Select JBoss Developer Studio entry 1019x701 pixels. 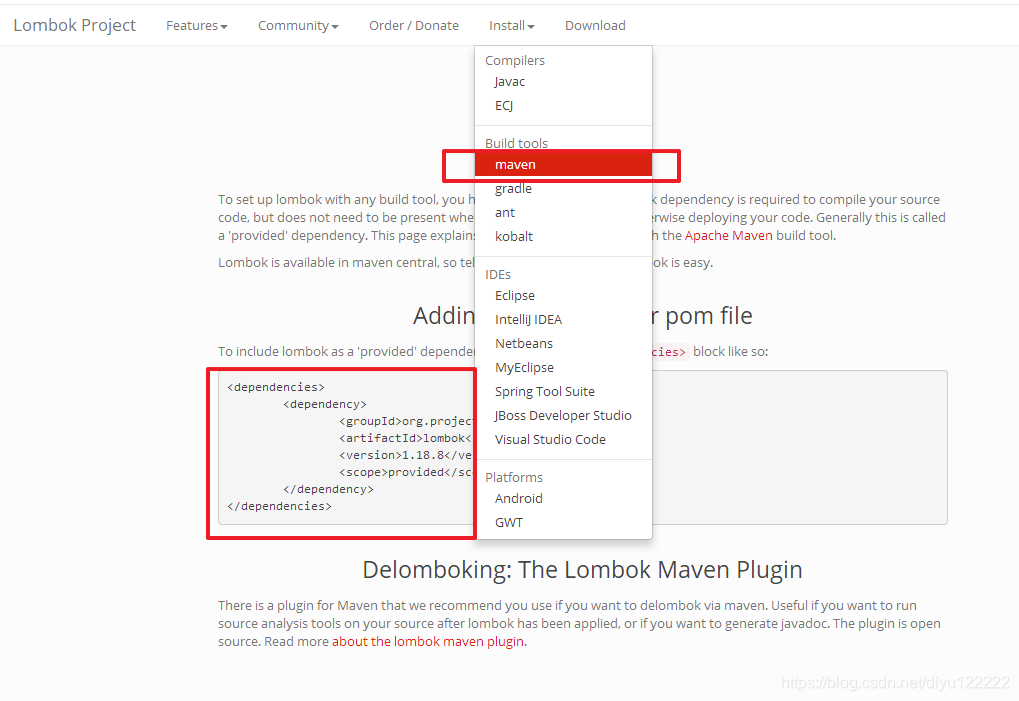pos(563,416)
